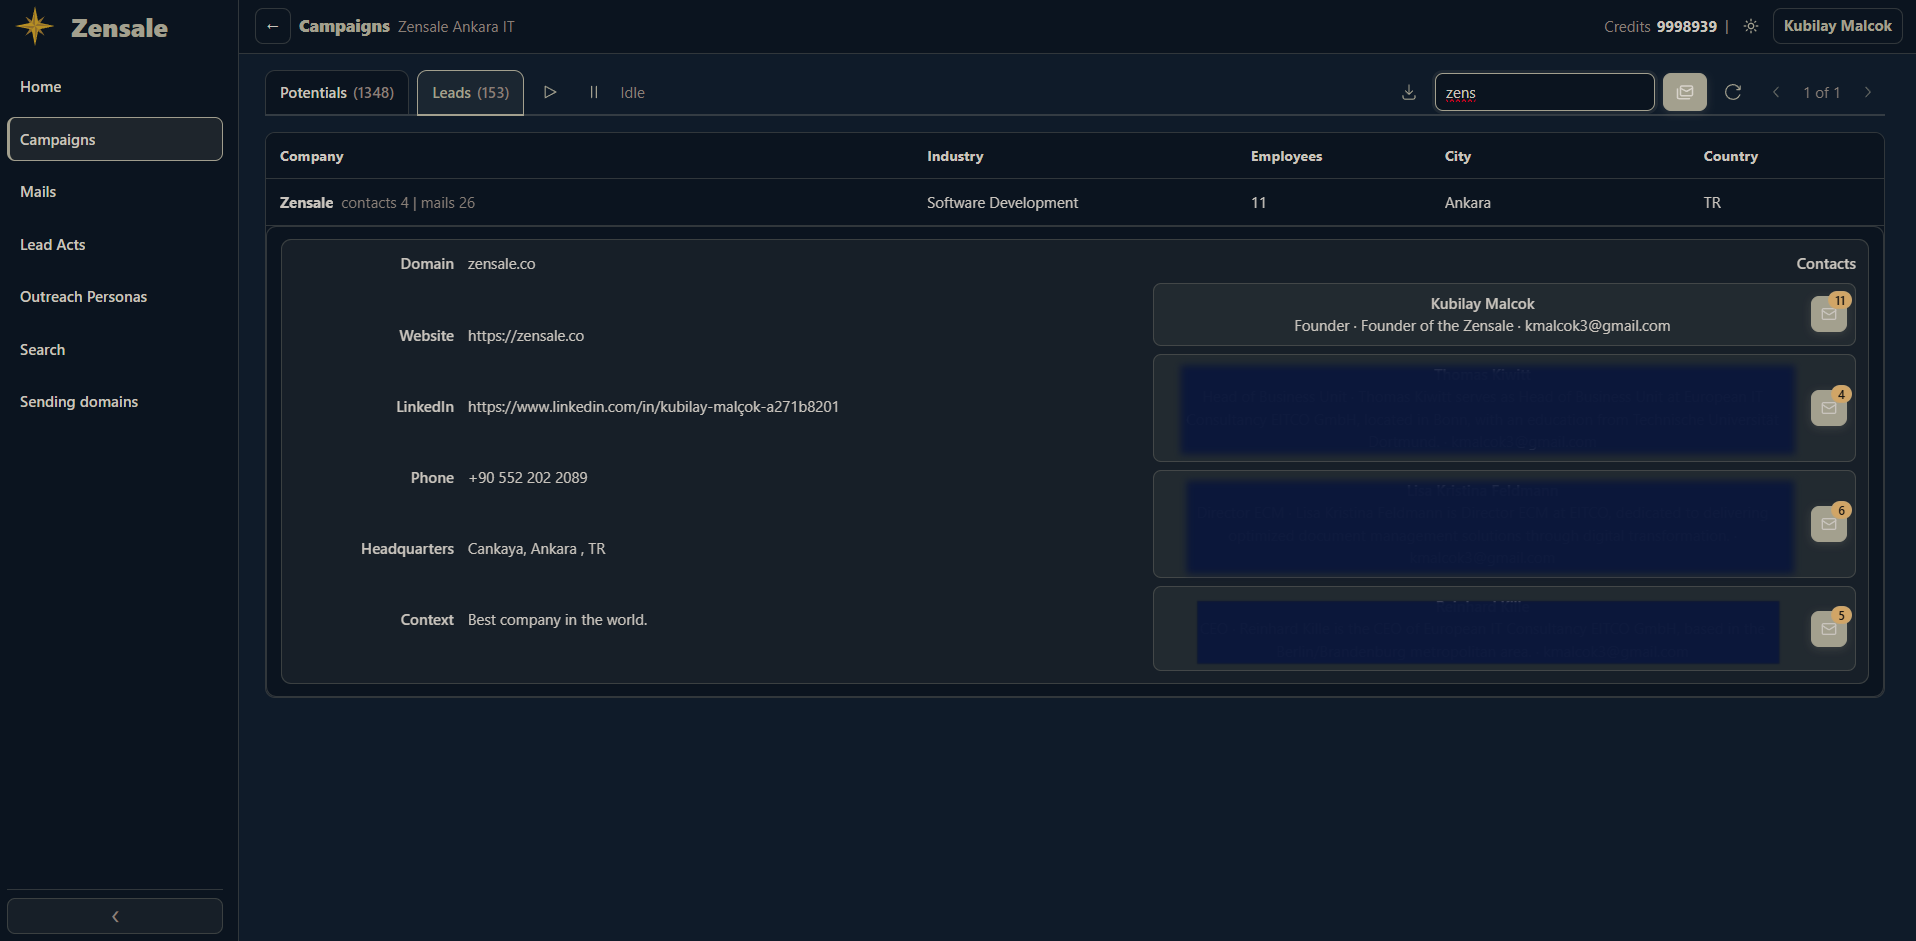This screenshot has width=1916, height=941.
Task: Sort by the City column header
Action: 1457,156
